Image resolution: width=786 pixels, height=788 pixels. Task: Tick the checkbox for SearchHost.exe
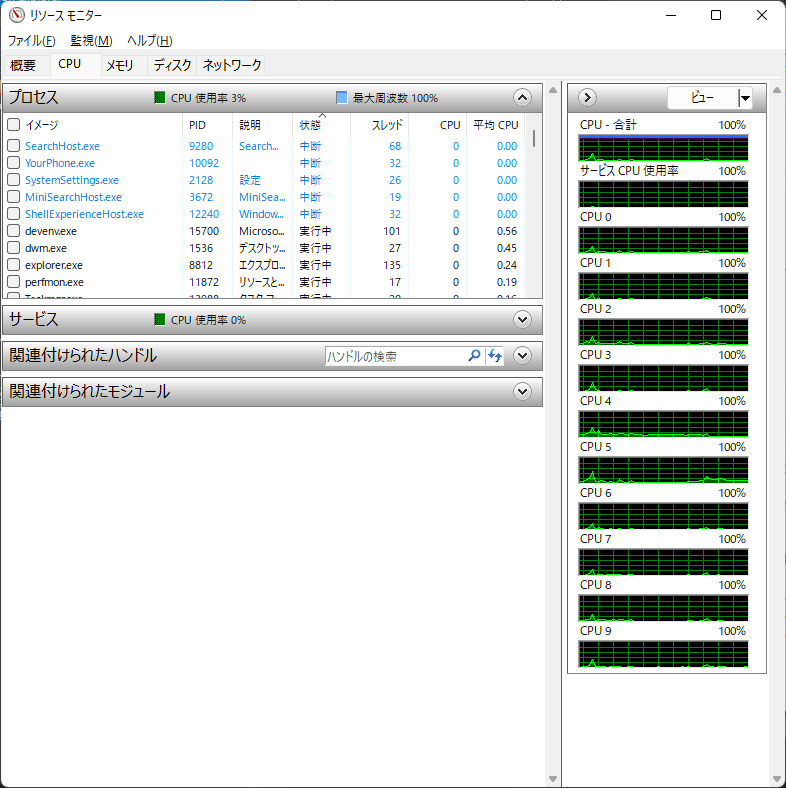pyautogui.click(x=14, y=146)
